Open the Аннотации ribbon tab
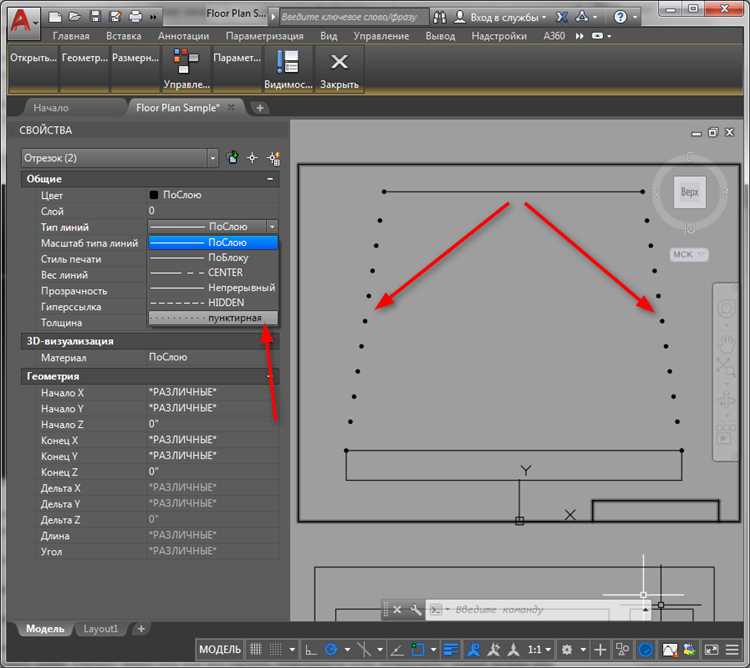Image resolution: width=750 pixels, height=668 pixels. [183, 36]
